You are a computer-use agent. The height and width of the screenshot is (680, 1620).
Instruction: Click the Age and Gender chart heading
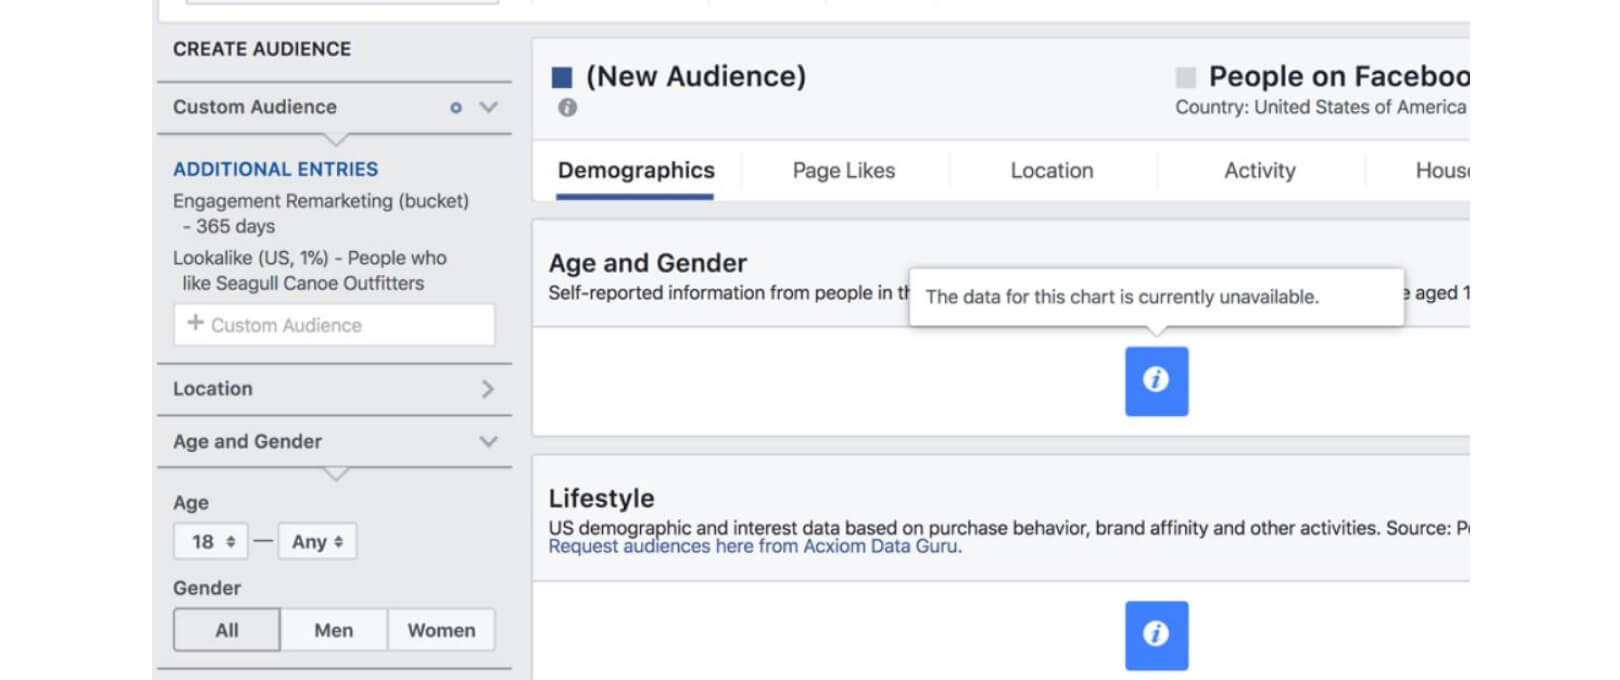pos(648,263)
